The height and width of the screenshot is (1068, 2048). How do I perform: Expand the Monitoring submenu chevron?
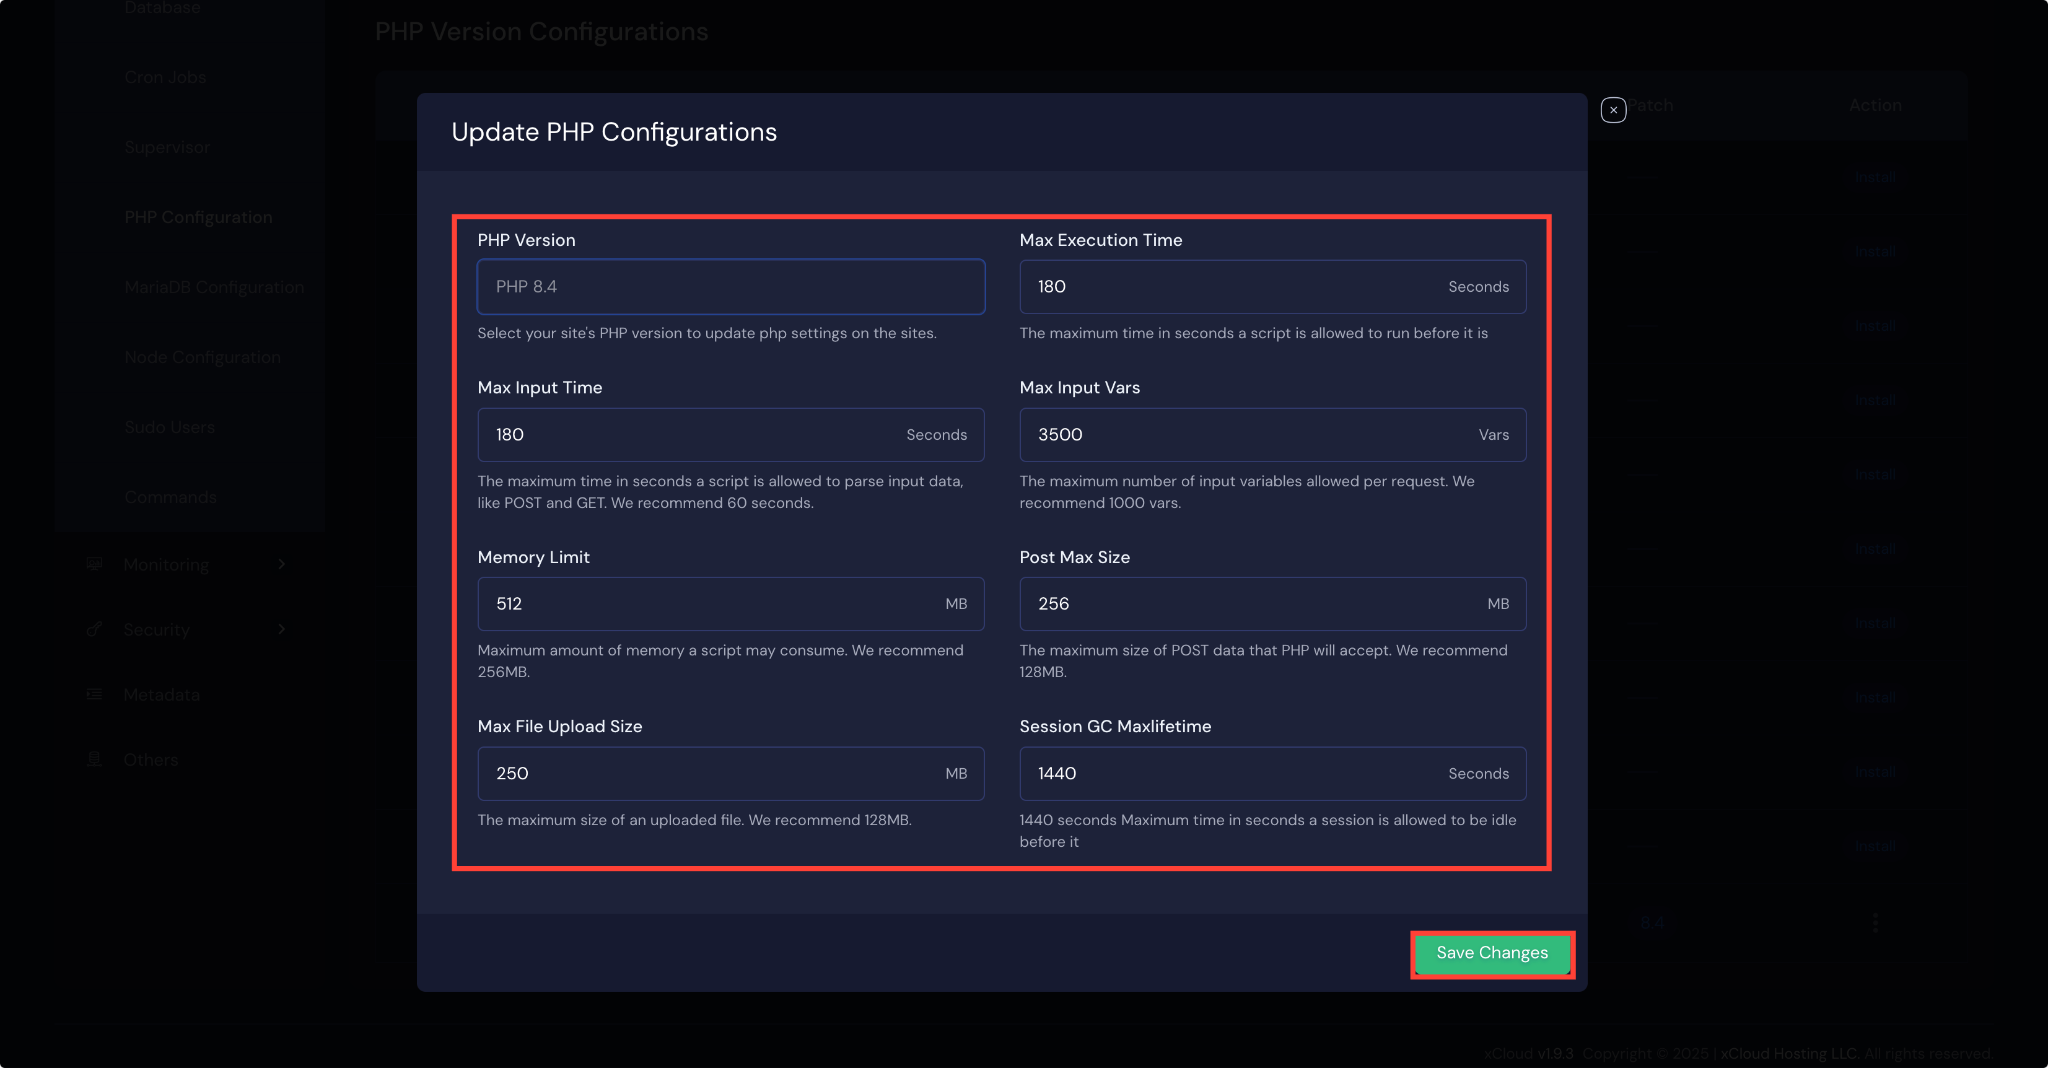pyautogui.click(x=283, y=564)
